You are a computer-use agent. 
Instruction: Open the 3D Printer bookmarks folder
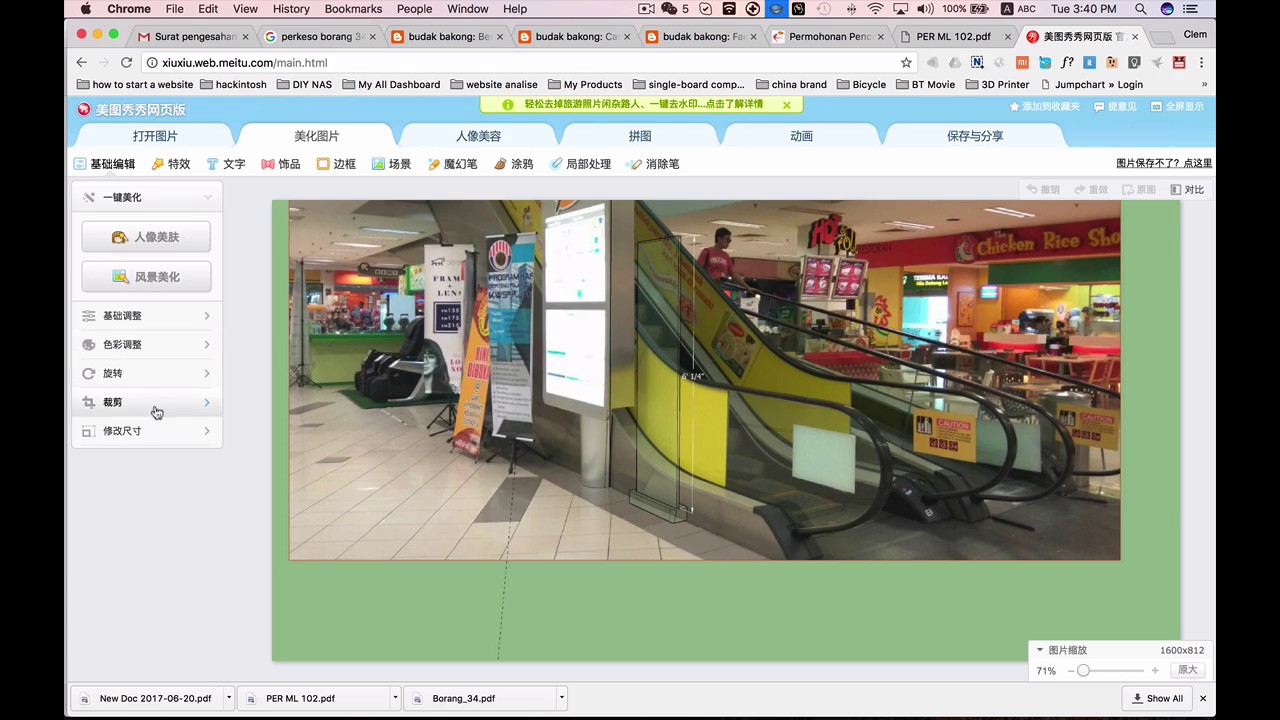point(997,85)
